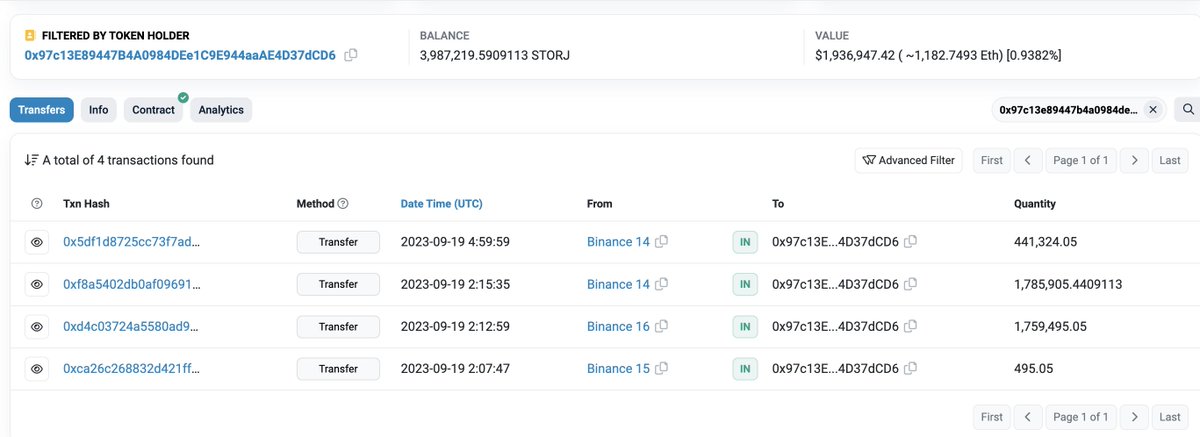Open the Analytics tab
This screenshot has width=1200, height=437.
pyautogui.click(x=221, y=110)
